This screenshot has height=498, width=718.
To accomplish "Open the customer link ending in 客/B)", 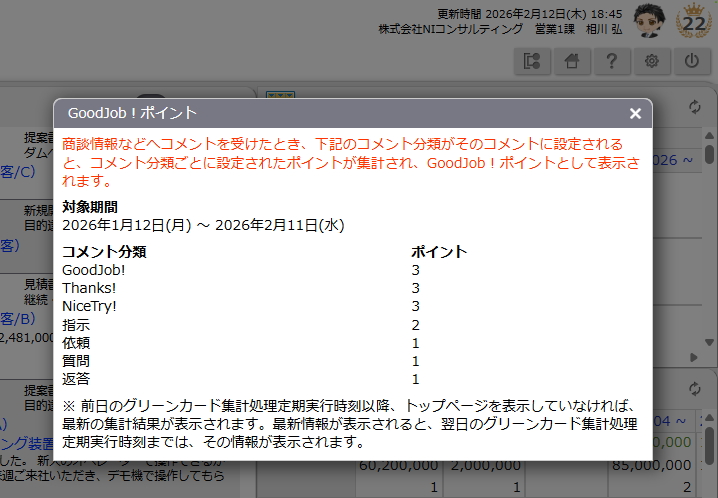I will point(17,319).
